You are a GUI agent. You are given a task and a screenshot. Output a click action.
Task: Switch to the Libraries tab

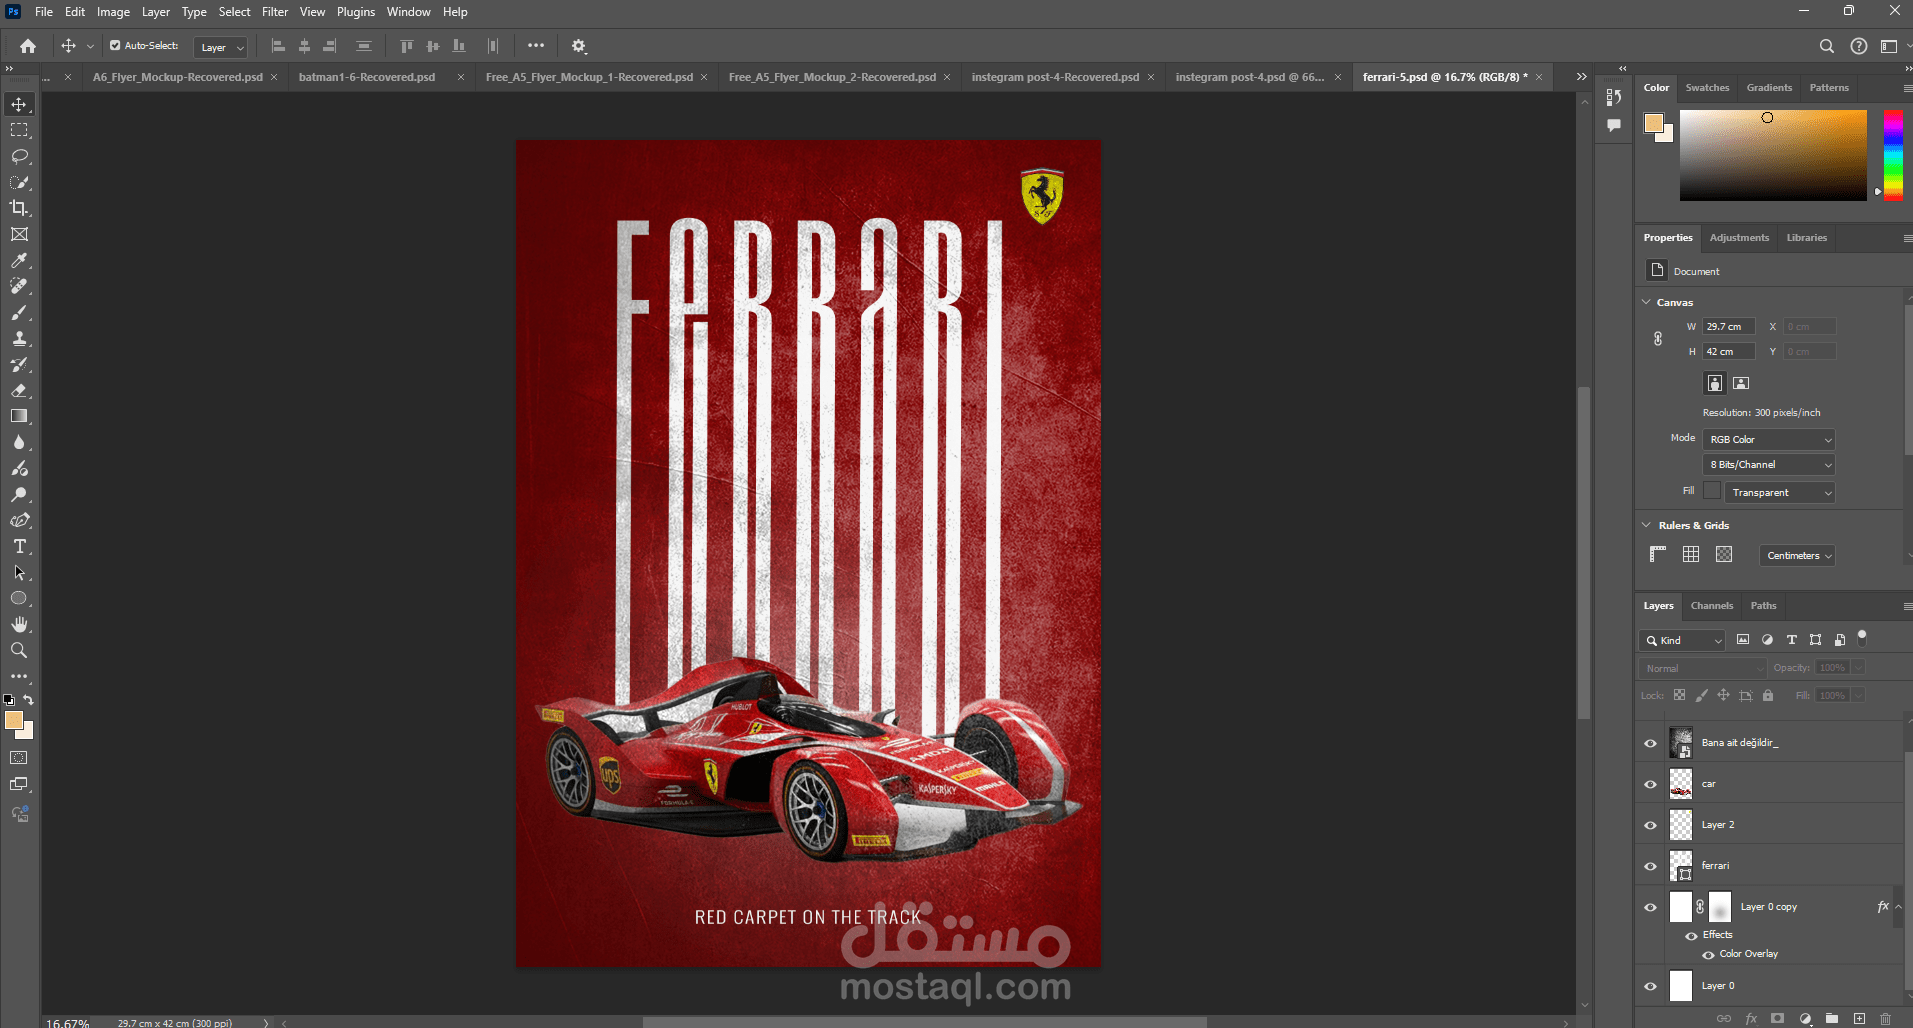coord(1806,238)
